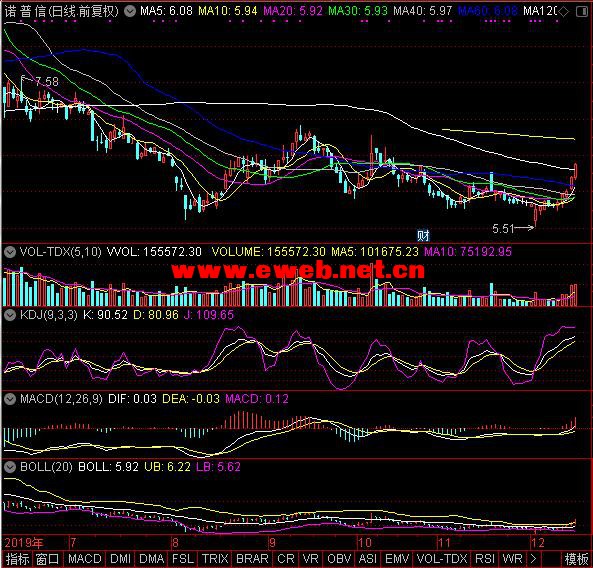
Task: Select the VOL-TDX indicator tab
Action: tap(442, 559)
